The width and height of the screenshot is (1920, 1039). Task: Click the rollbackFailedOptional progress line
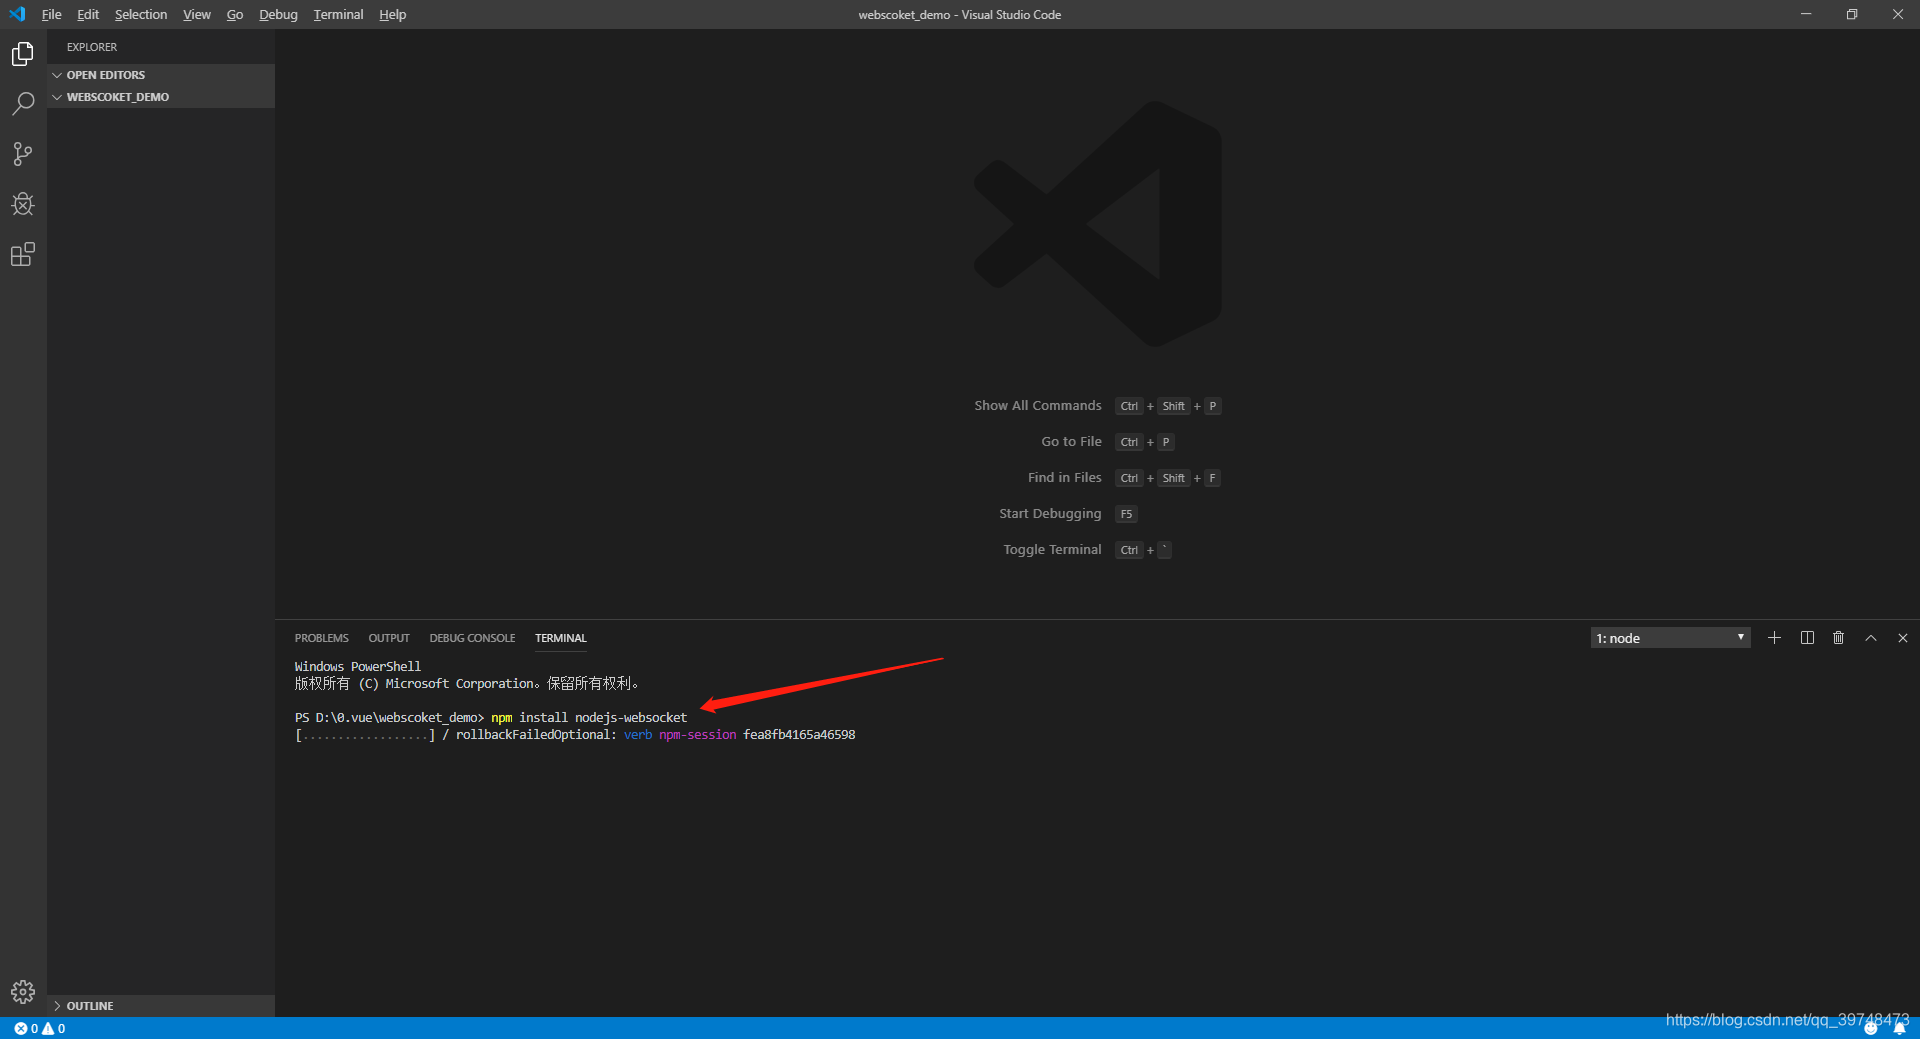(x=575, y=735)
